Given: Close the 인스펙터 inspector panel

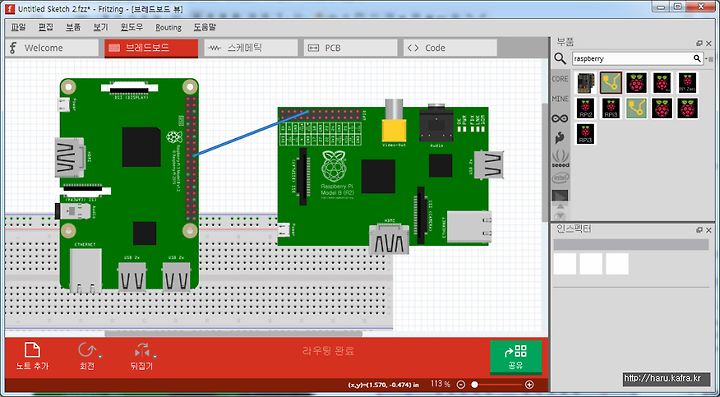Looking at the screenshot, I should point(709,230).
